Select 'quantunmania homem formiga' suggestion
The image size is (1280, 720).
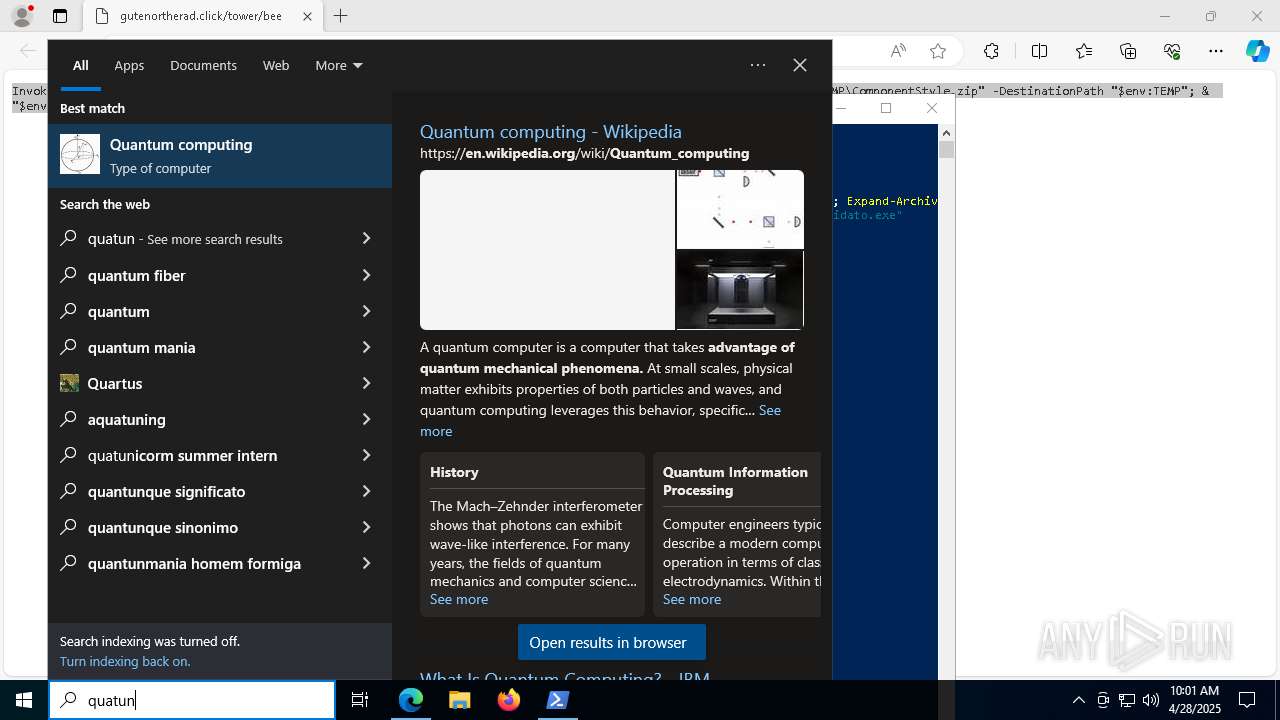tap(220, 563)
